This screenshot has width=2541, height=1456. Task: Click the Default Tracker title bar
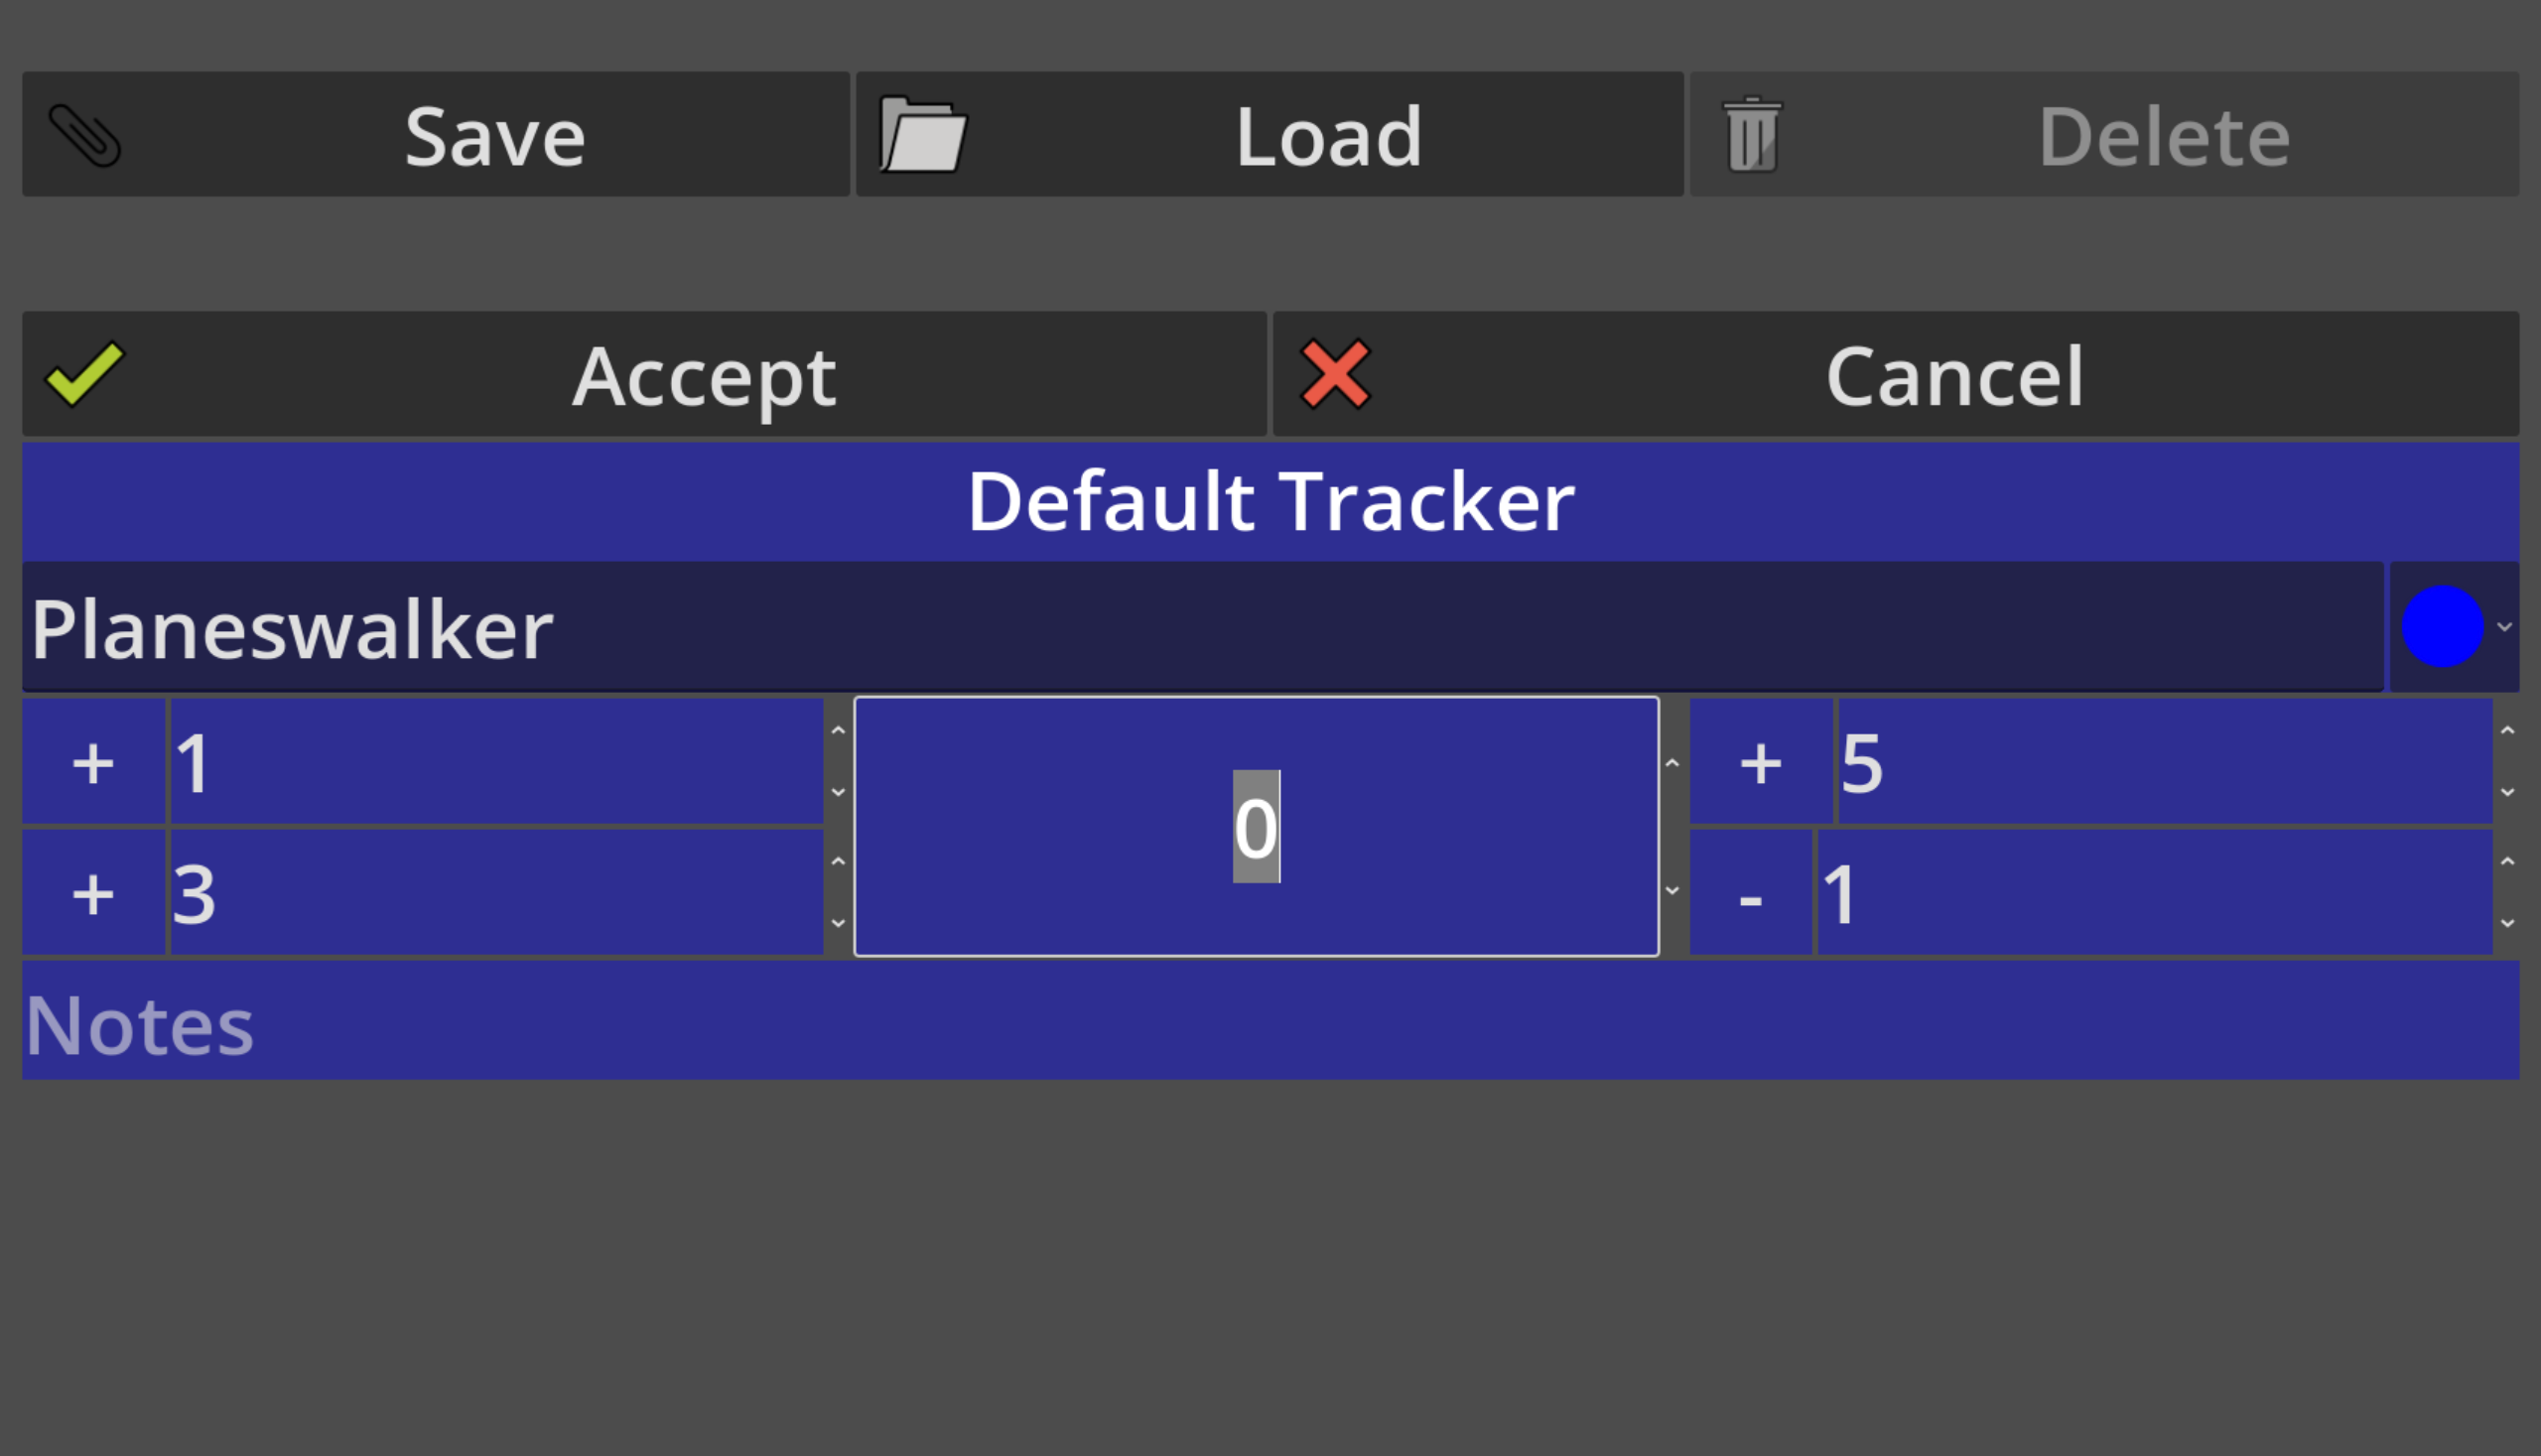click(x=1270, y=501)
